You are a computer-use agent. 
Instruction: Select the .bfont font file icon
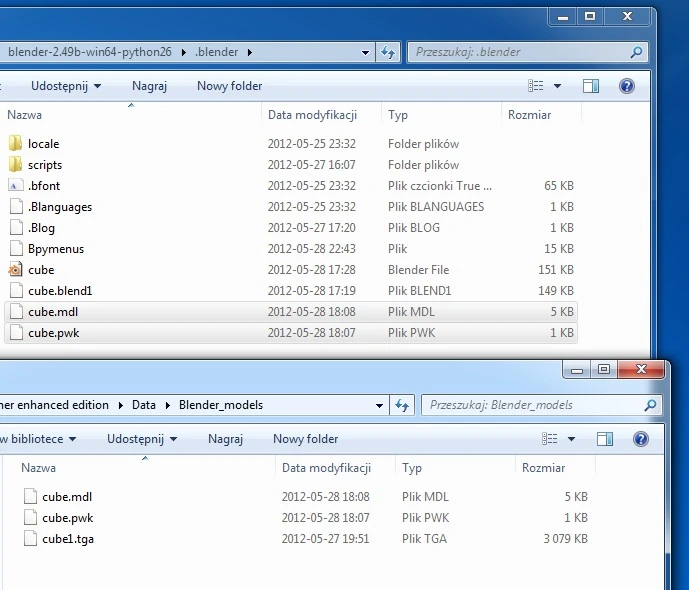[x=15, y=185]
